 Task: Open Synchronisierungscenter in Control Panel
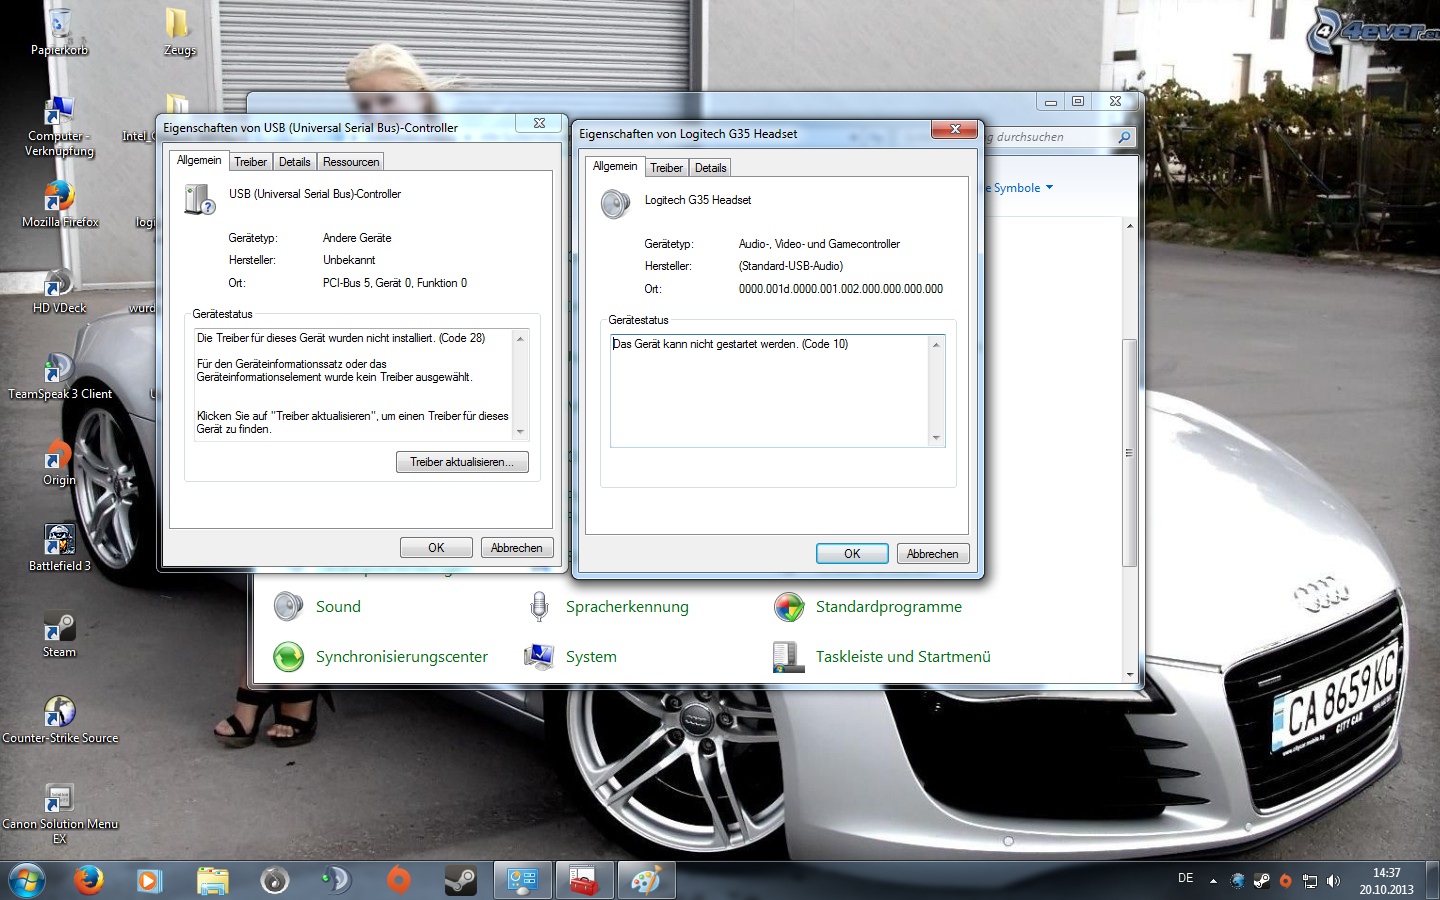(402, 657)
